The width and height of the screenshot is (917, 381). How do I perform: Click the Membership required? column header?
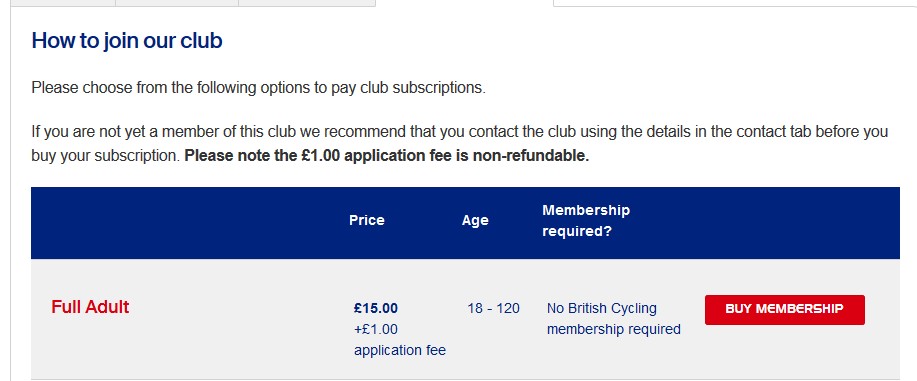586,221
